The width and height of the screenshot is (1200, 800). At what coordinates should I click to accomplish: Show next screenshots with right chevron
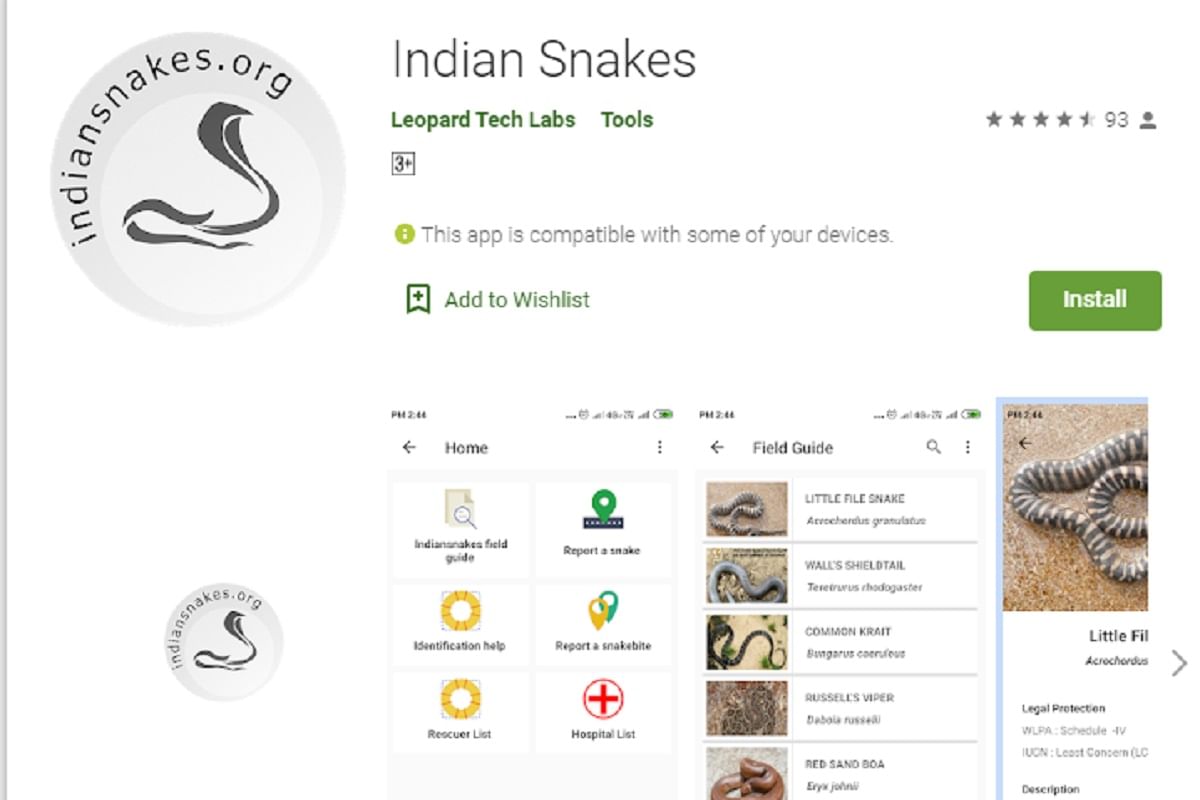[1179, 662]
